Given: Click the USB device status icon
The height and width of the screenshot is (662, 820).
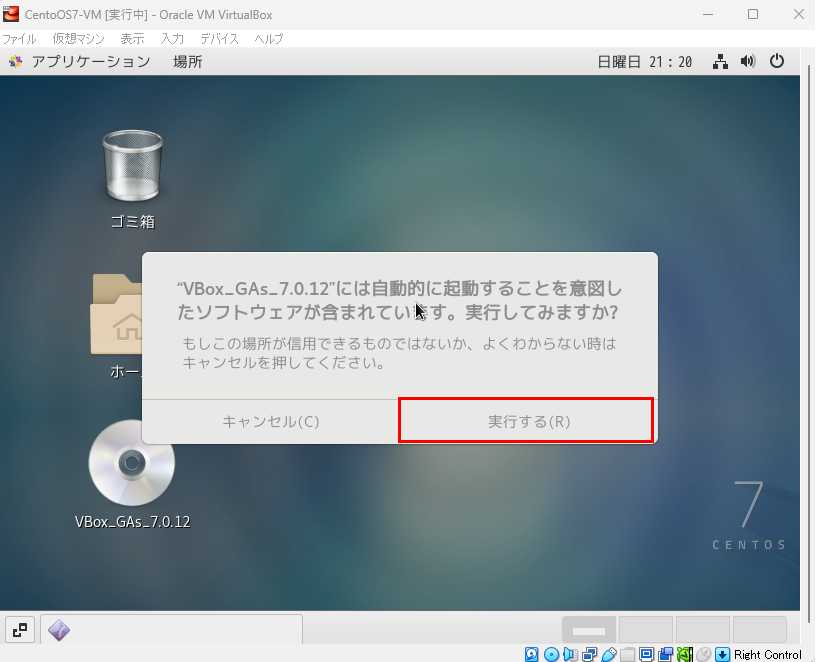Looking at the screenshot, I should click(x=608, y=655).
